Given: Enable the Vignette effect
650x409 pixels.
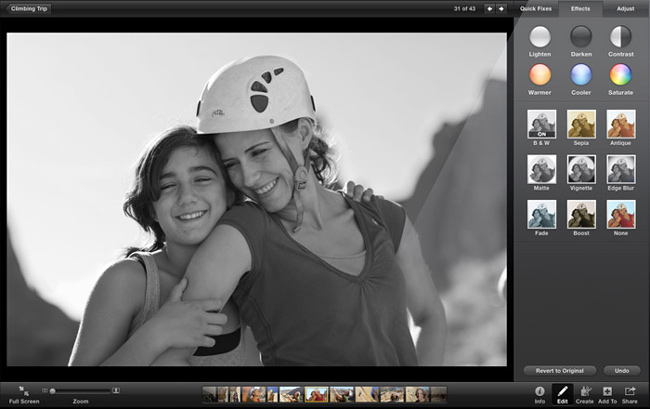Looking at the screenshot, I should point(581,168).
